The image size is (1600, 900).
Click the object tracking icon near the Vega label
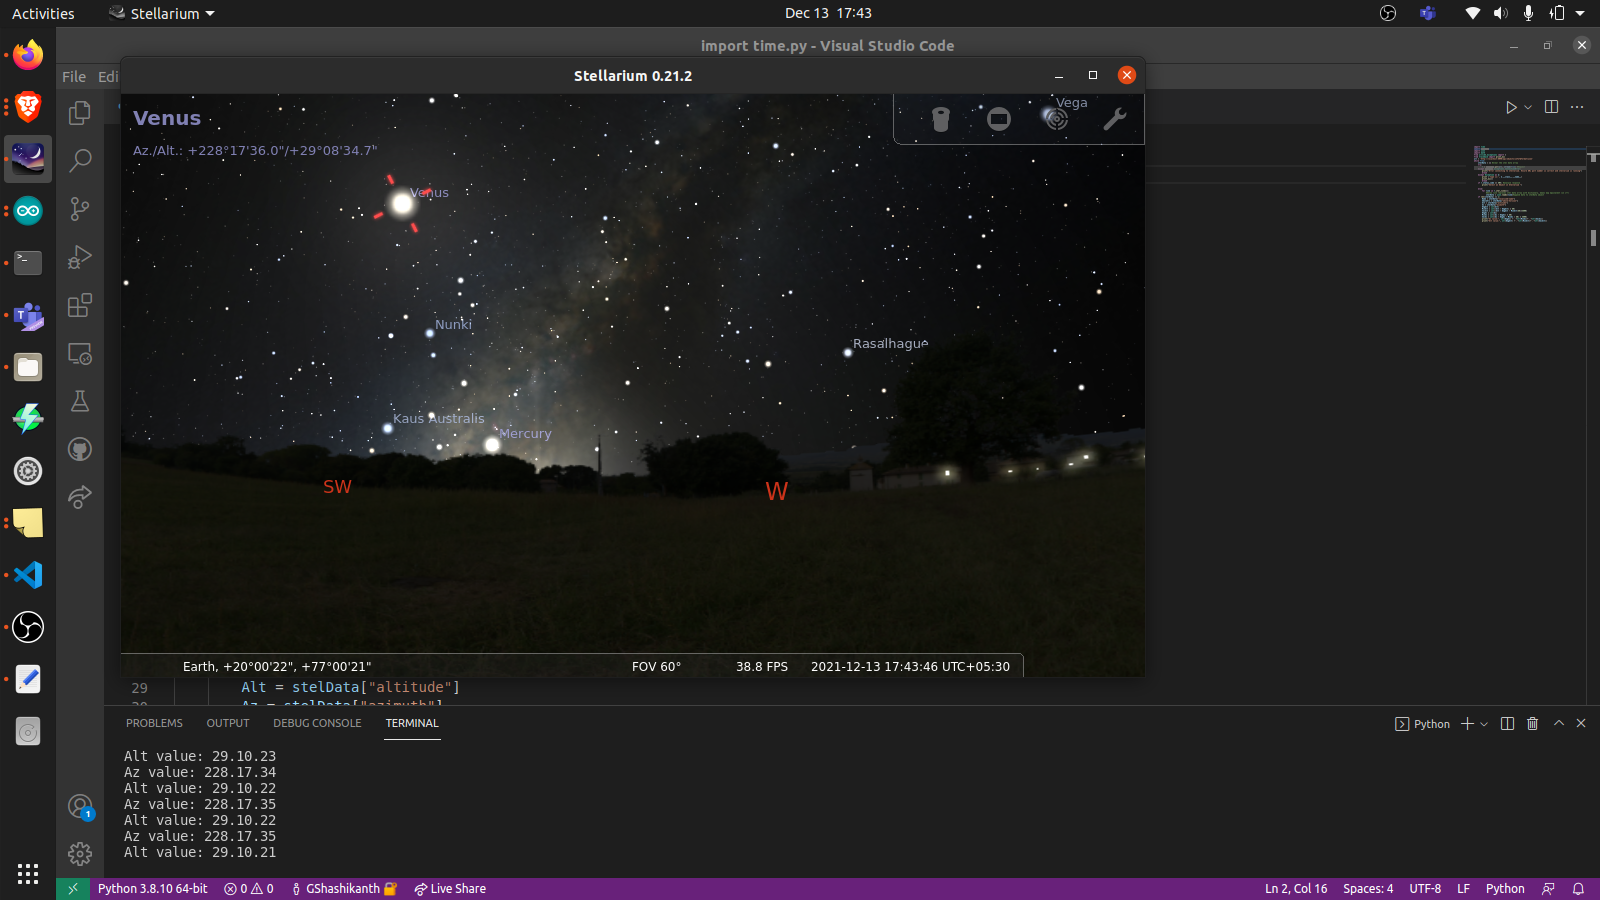click(1057, 118)
